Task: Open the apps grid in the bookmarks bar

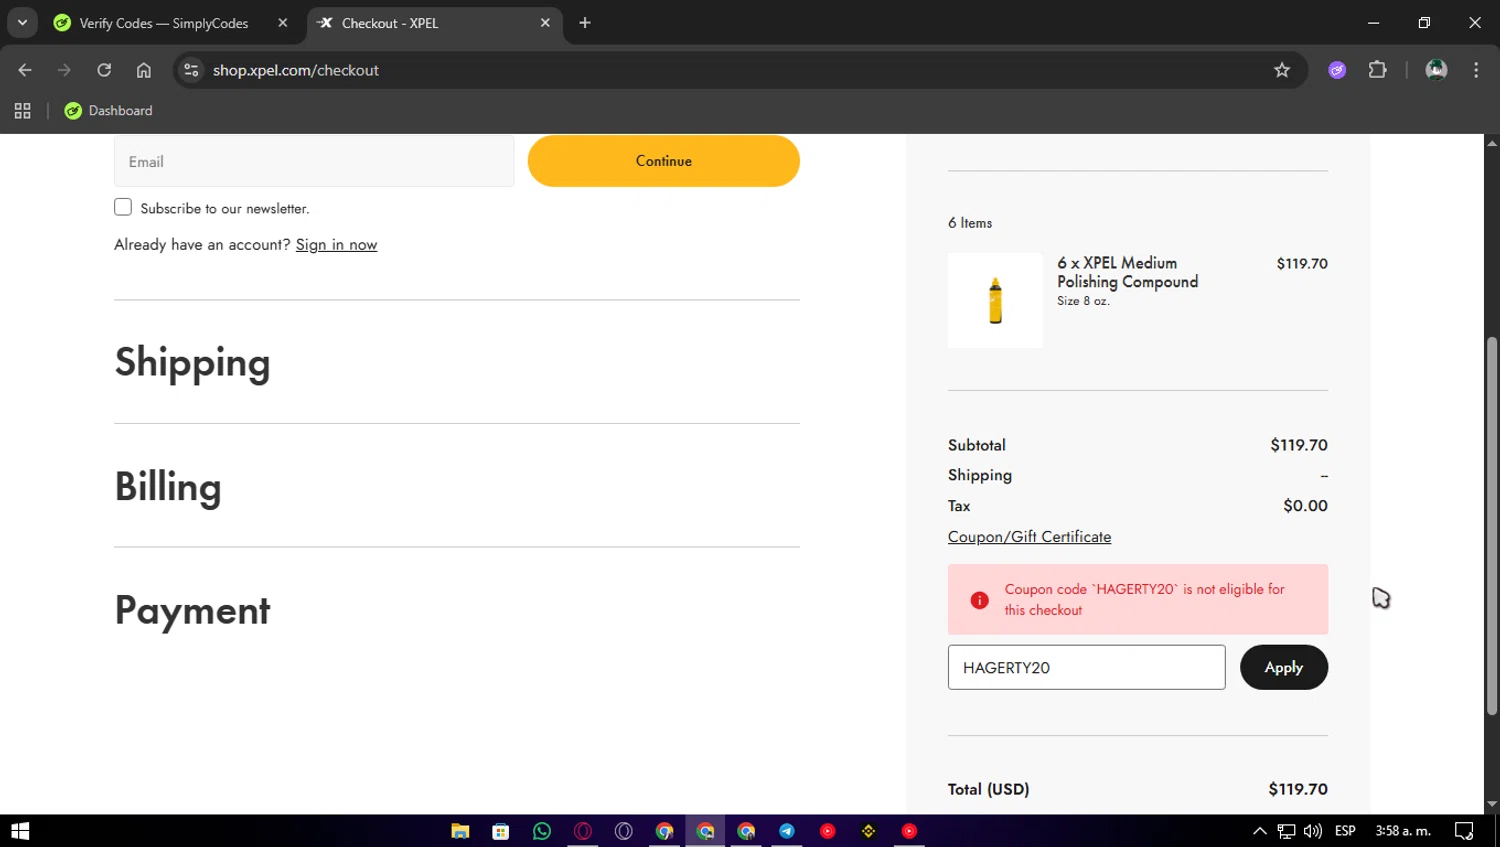Action: coord(22,111)
